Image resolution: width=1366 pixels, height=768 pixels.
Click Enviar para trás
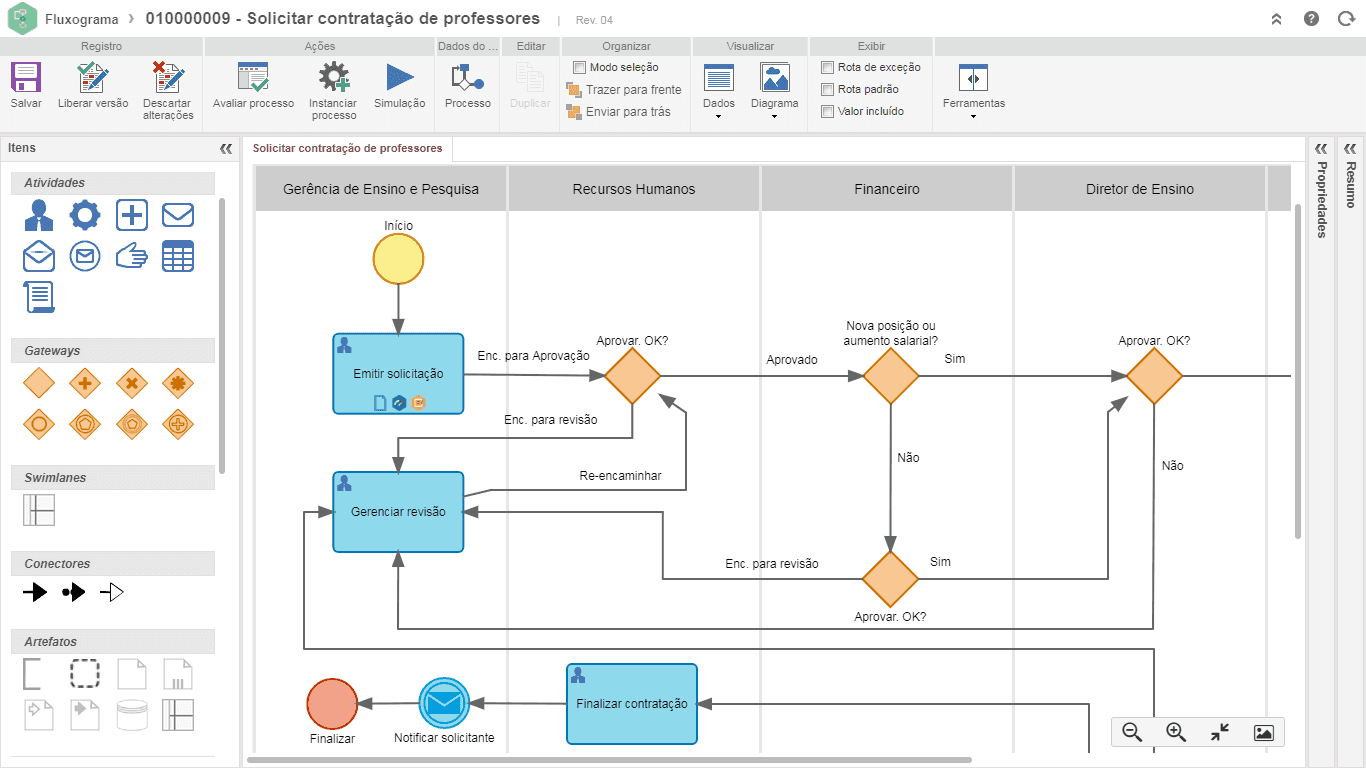(619, 112)
